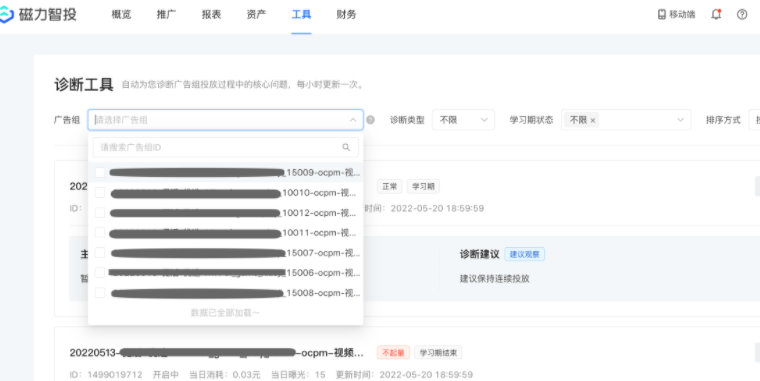Image resolution: width=760 pixels, height=381 pixels.
Task: Select the 工具 tab
Action: tap(301, 15)
